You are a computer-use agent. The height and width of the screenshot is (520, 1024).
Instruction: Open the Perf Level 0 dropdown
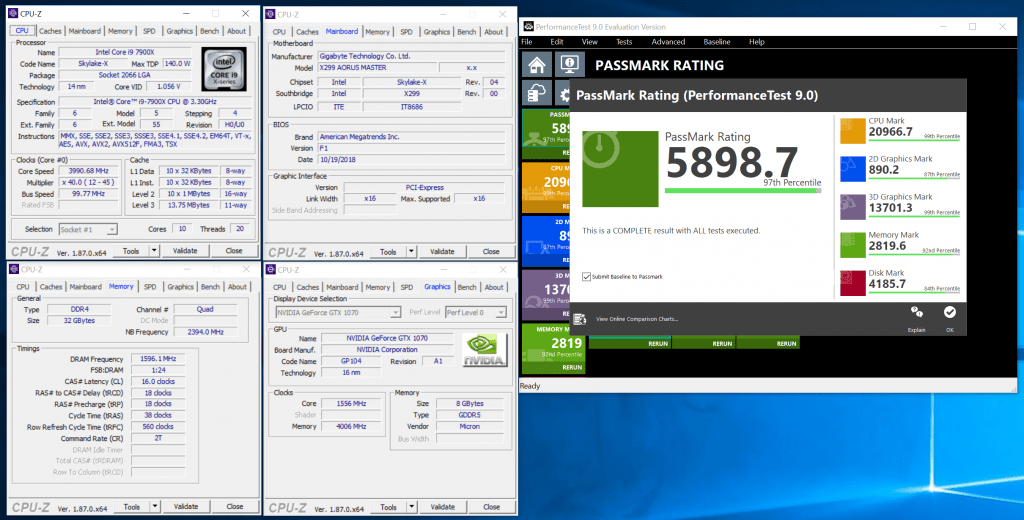pyautogui.click(x=476, y=312)
